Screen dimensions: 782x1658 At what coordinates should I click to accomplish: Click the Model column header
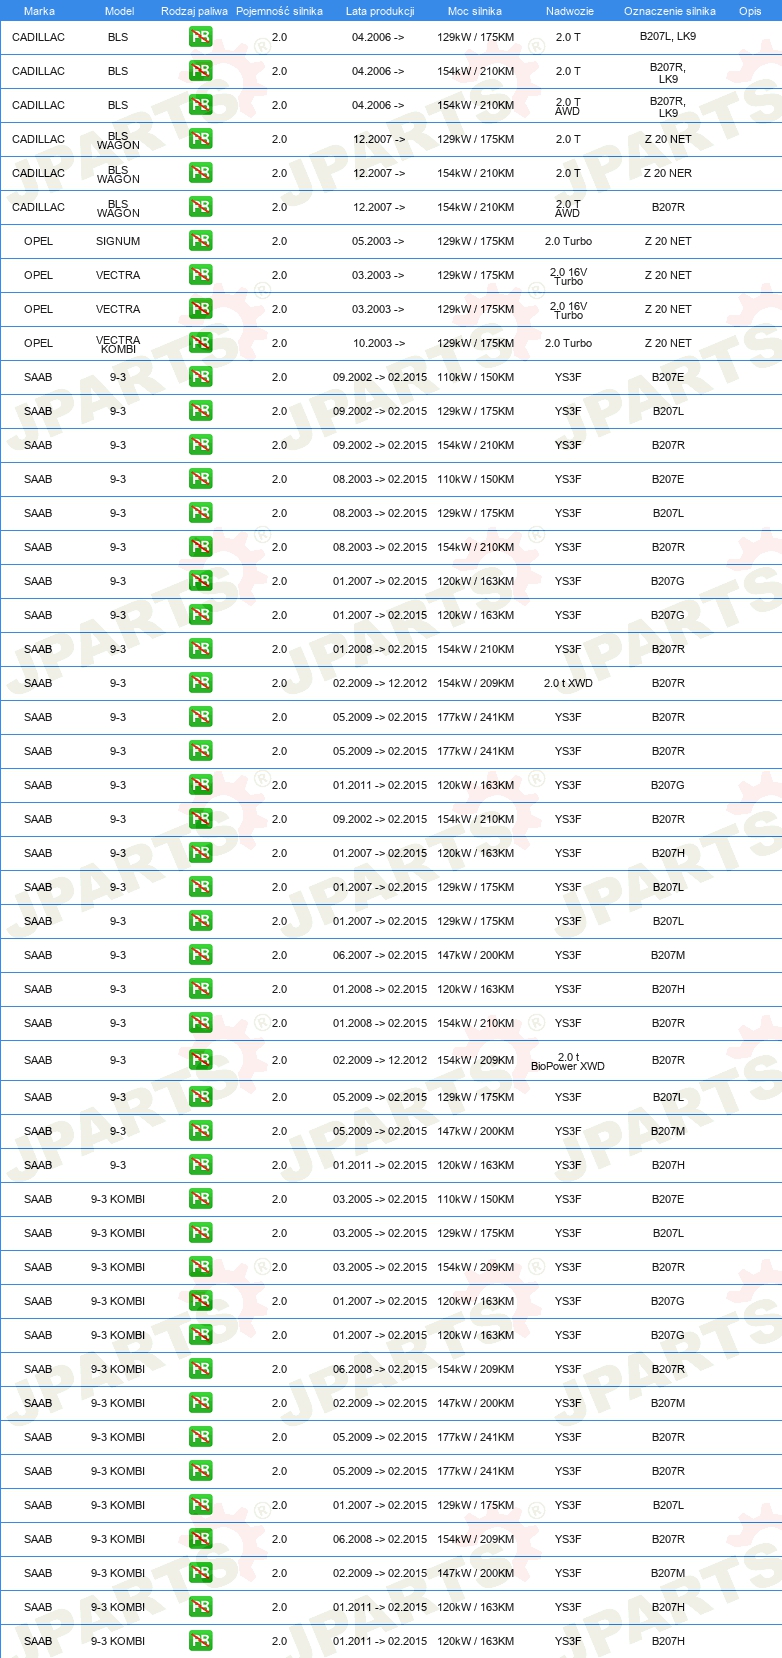(x=119, y=11)
